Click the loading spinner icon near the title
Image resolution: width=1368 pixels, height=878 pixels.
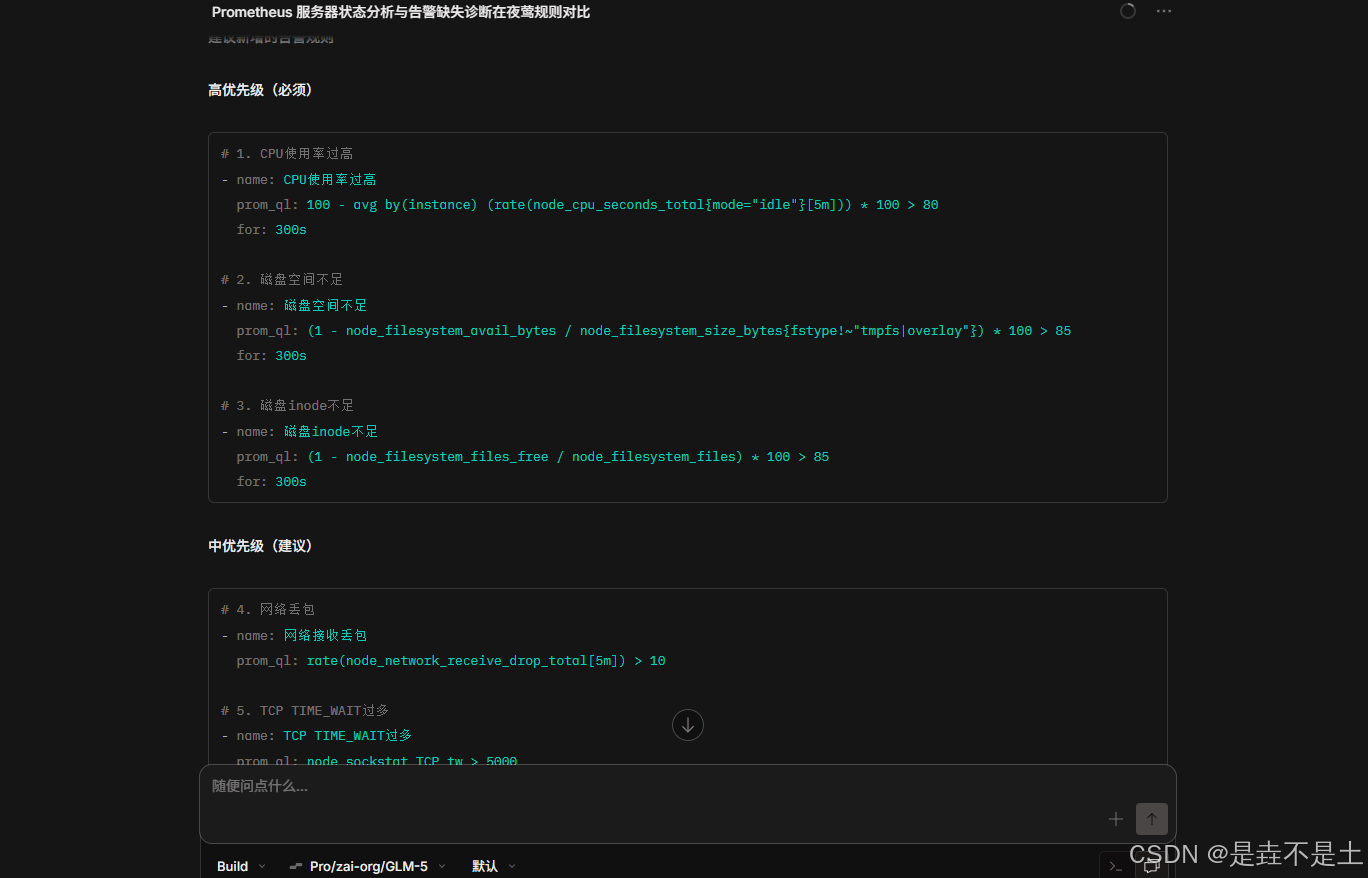1128,11
